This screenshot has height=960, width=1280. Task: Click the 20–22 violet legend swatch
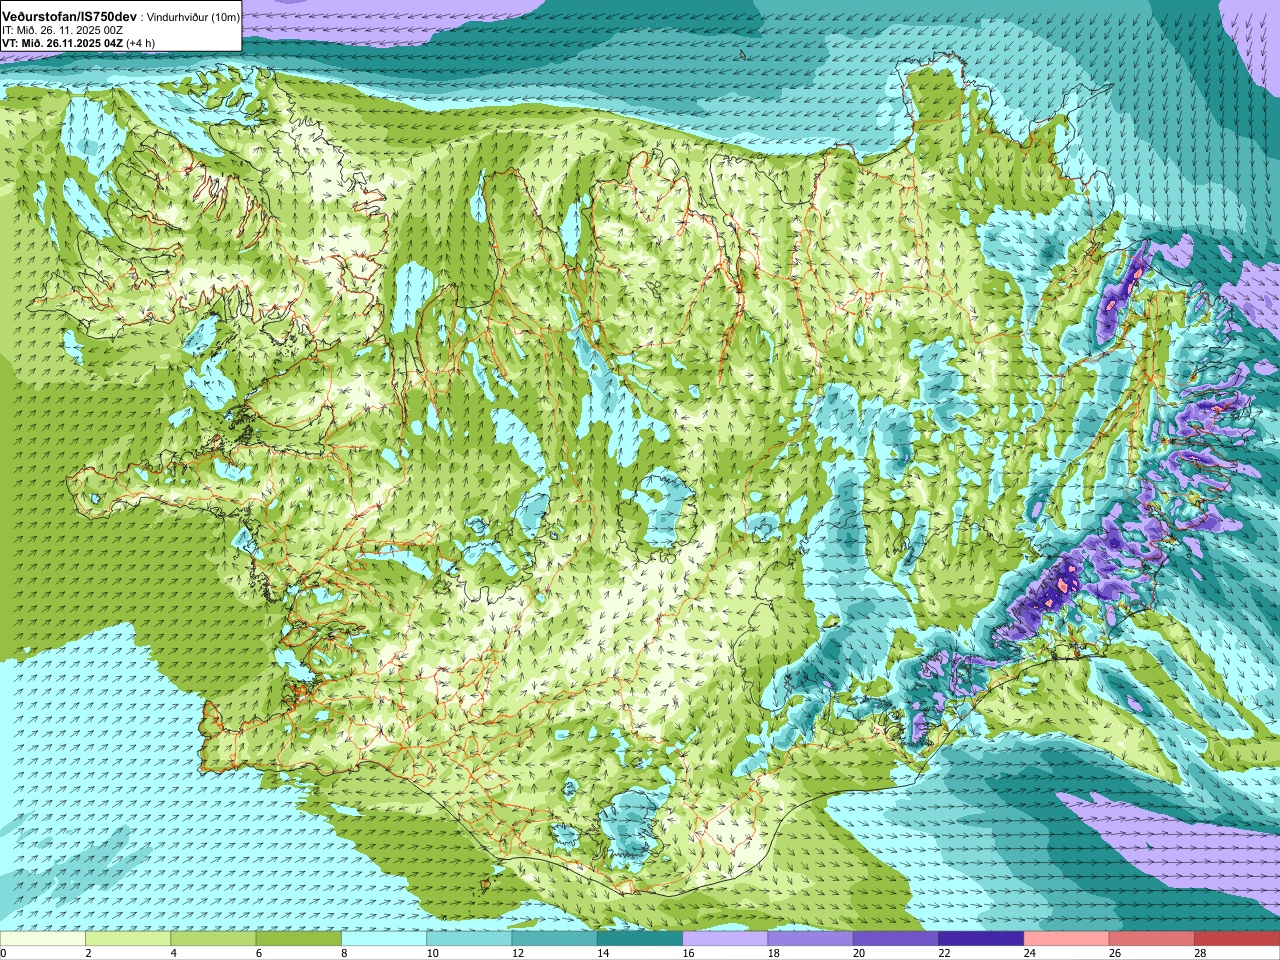pyautogui.click(x=896, y=939)
